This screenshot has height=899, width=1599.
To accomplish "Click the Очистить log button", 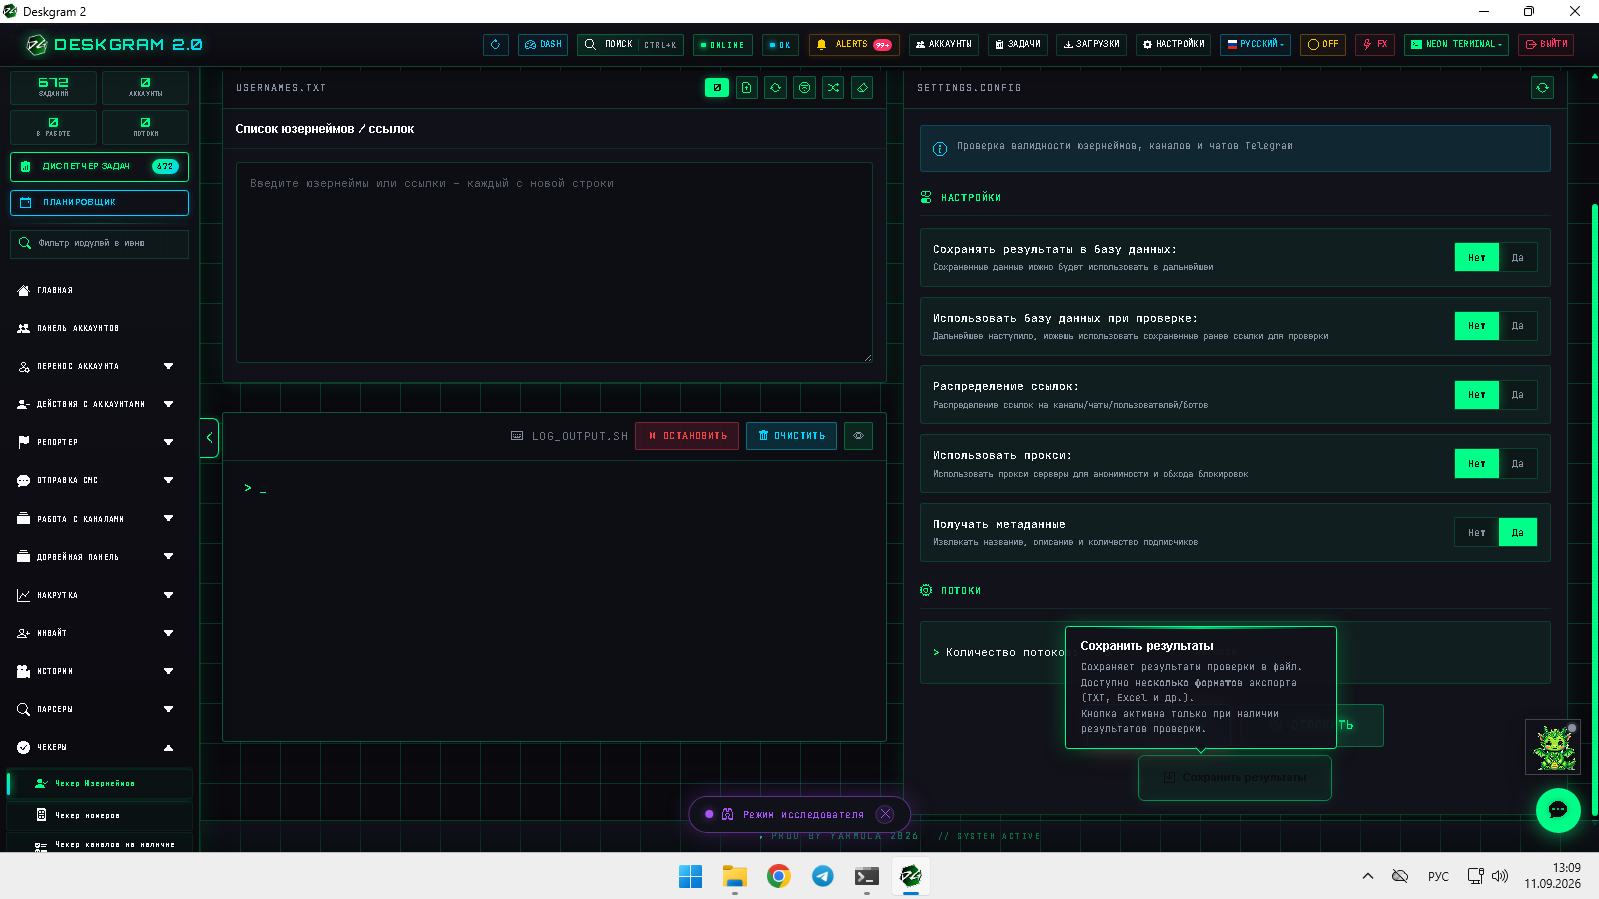I will (x=792, y=436).
